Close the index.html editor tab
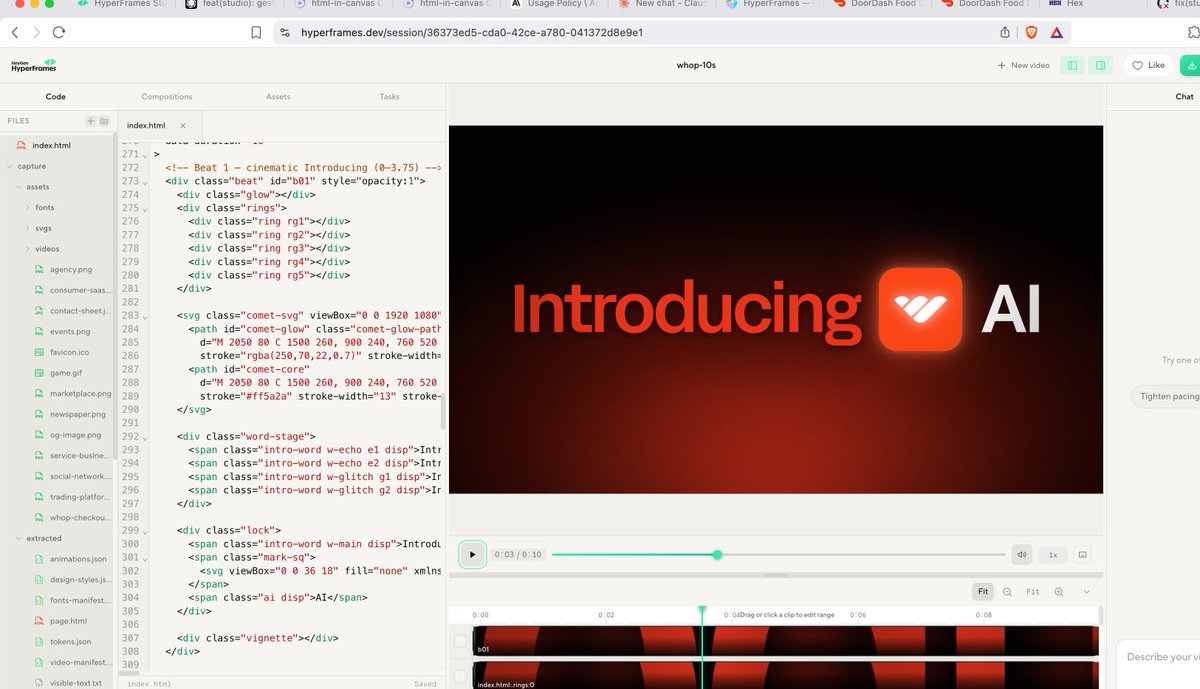This screenshot has width=1200, height=689. point(182,125)
